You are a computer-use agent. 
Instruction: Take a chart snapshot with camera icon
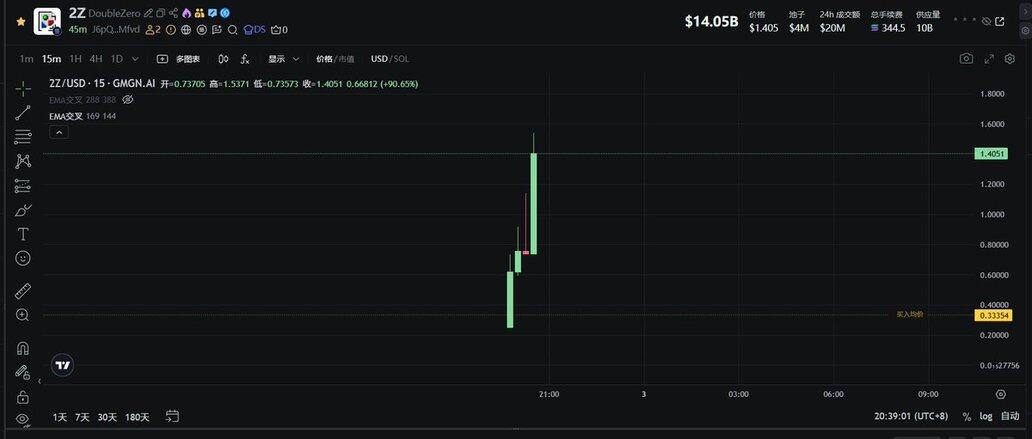click(966, 59)
